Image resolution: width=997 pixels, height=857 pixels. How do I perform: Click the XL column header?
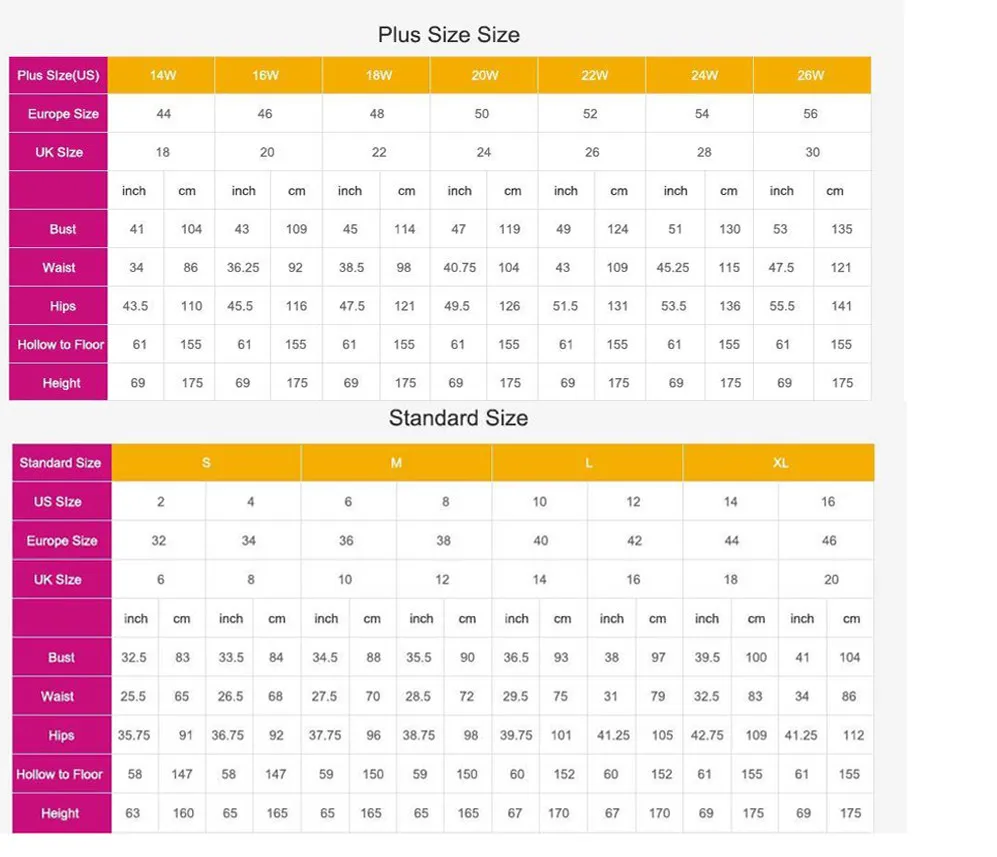point(779,463)
